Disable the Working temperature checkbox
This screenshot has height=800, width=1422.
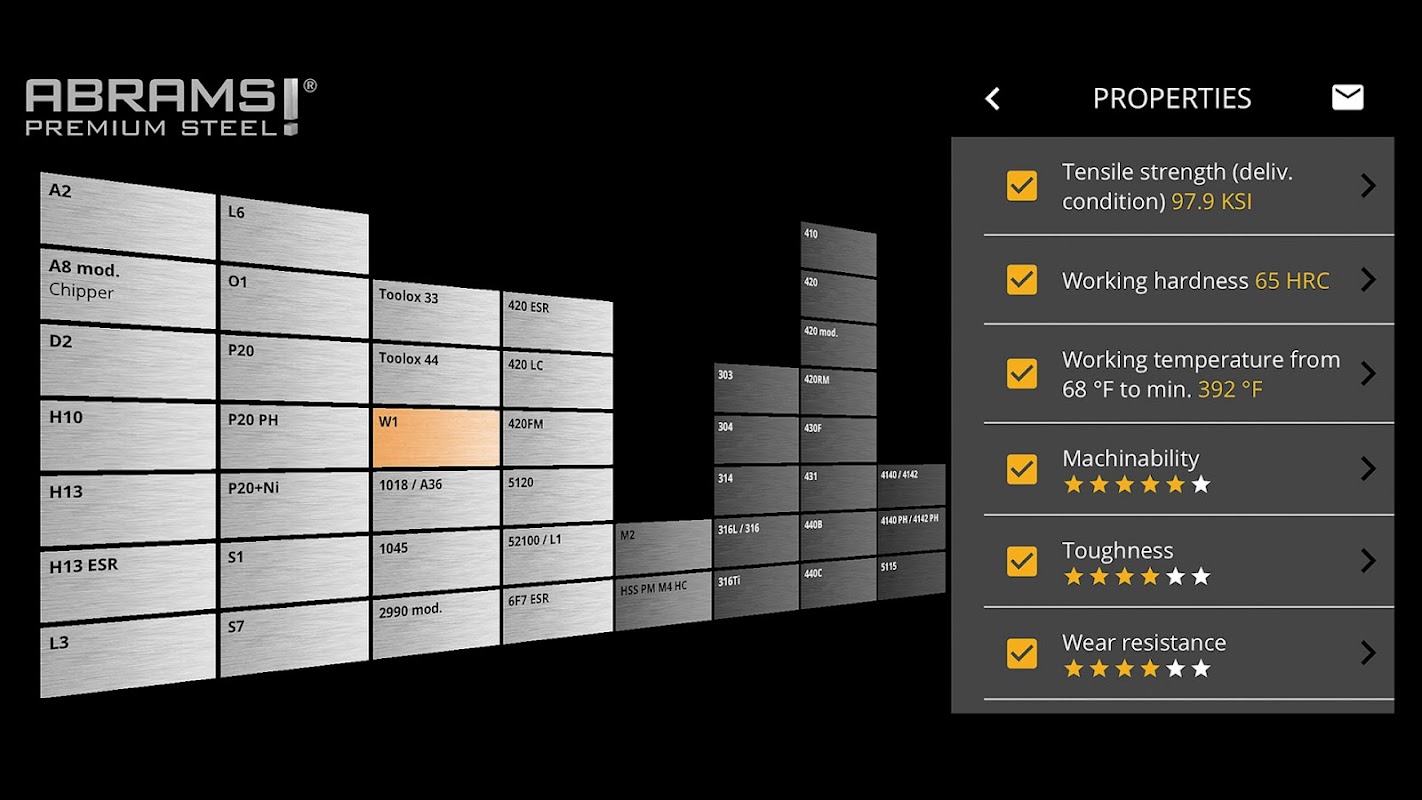point(1021,373)
